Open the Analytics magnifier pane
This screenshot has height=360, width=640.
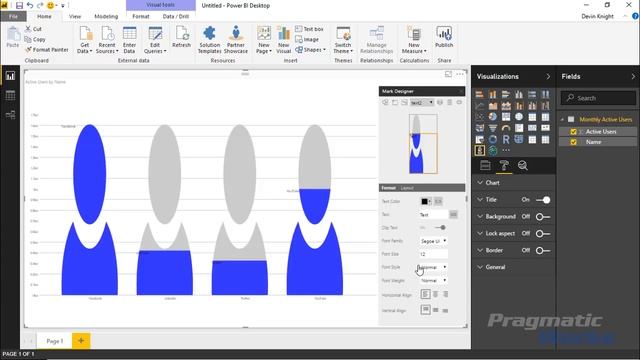(522, 165)
